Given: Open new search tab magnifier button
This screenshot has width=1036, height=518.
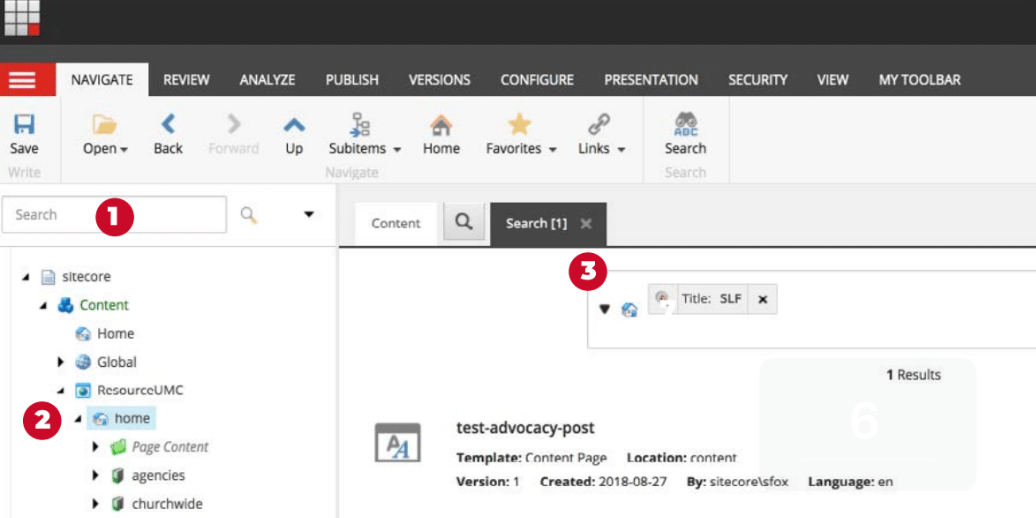Looking at the screenshot, I should 464,222.
